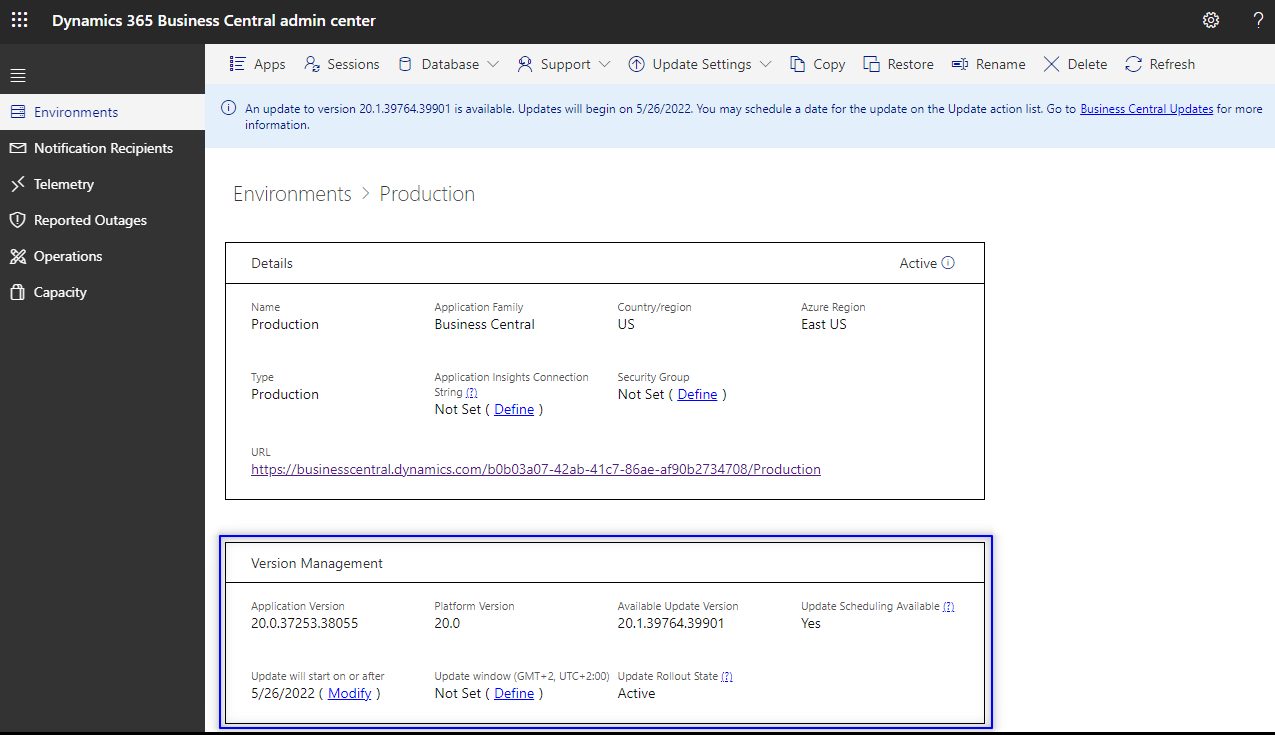Open the Apps panel from the toolbar
This screenshot has width=1275, height=735.
click(x=256, y=63)
